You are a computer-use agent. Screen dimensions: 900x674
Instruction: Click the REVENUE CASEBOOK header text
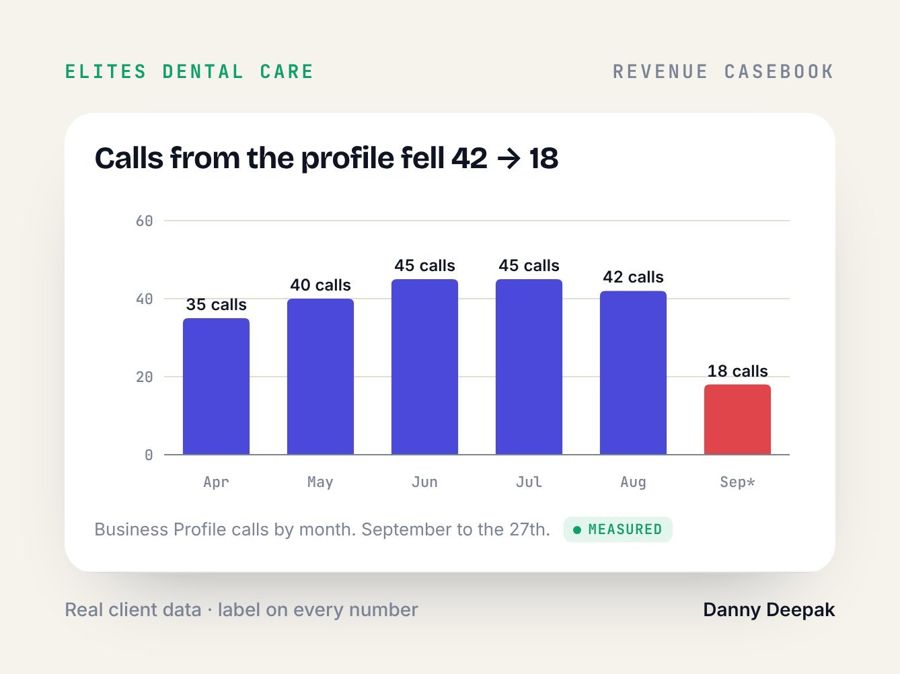click(723, 72)
